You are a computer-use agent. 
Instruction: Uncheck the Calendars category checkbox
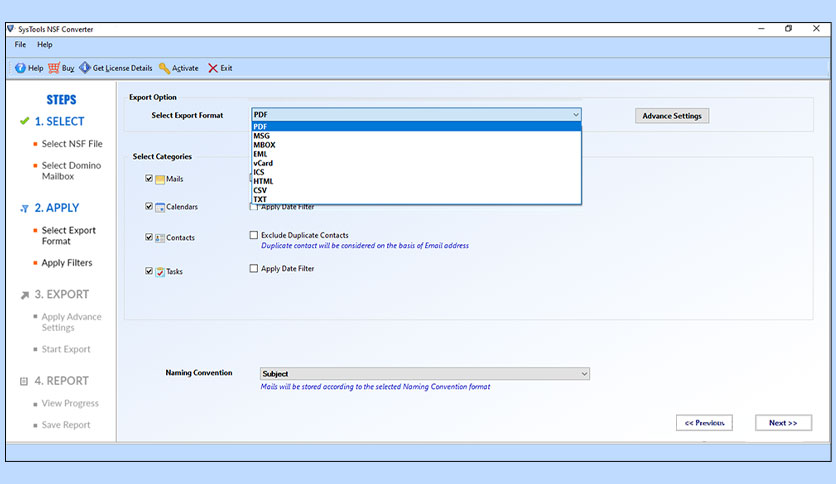[149, 206]
